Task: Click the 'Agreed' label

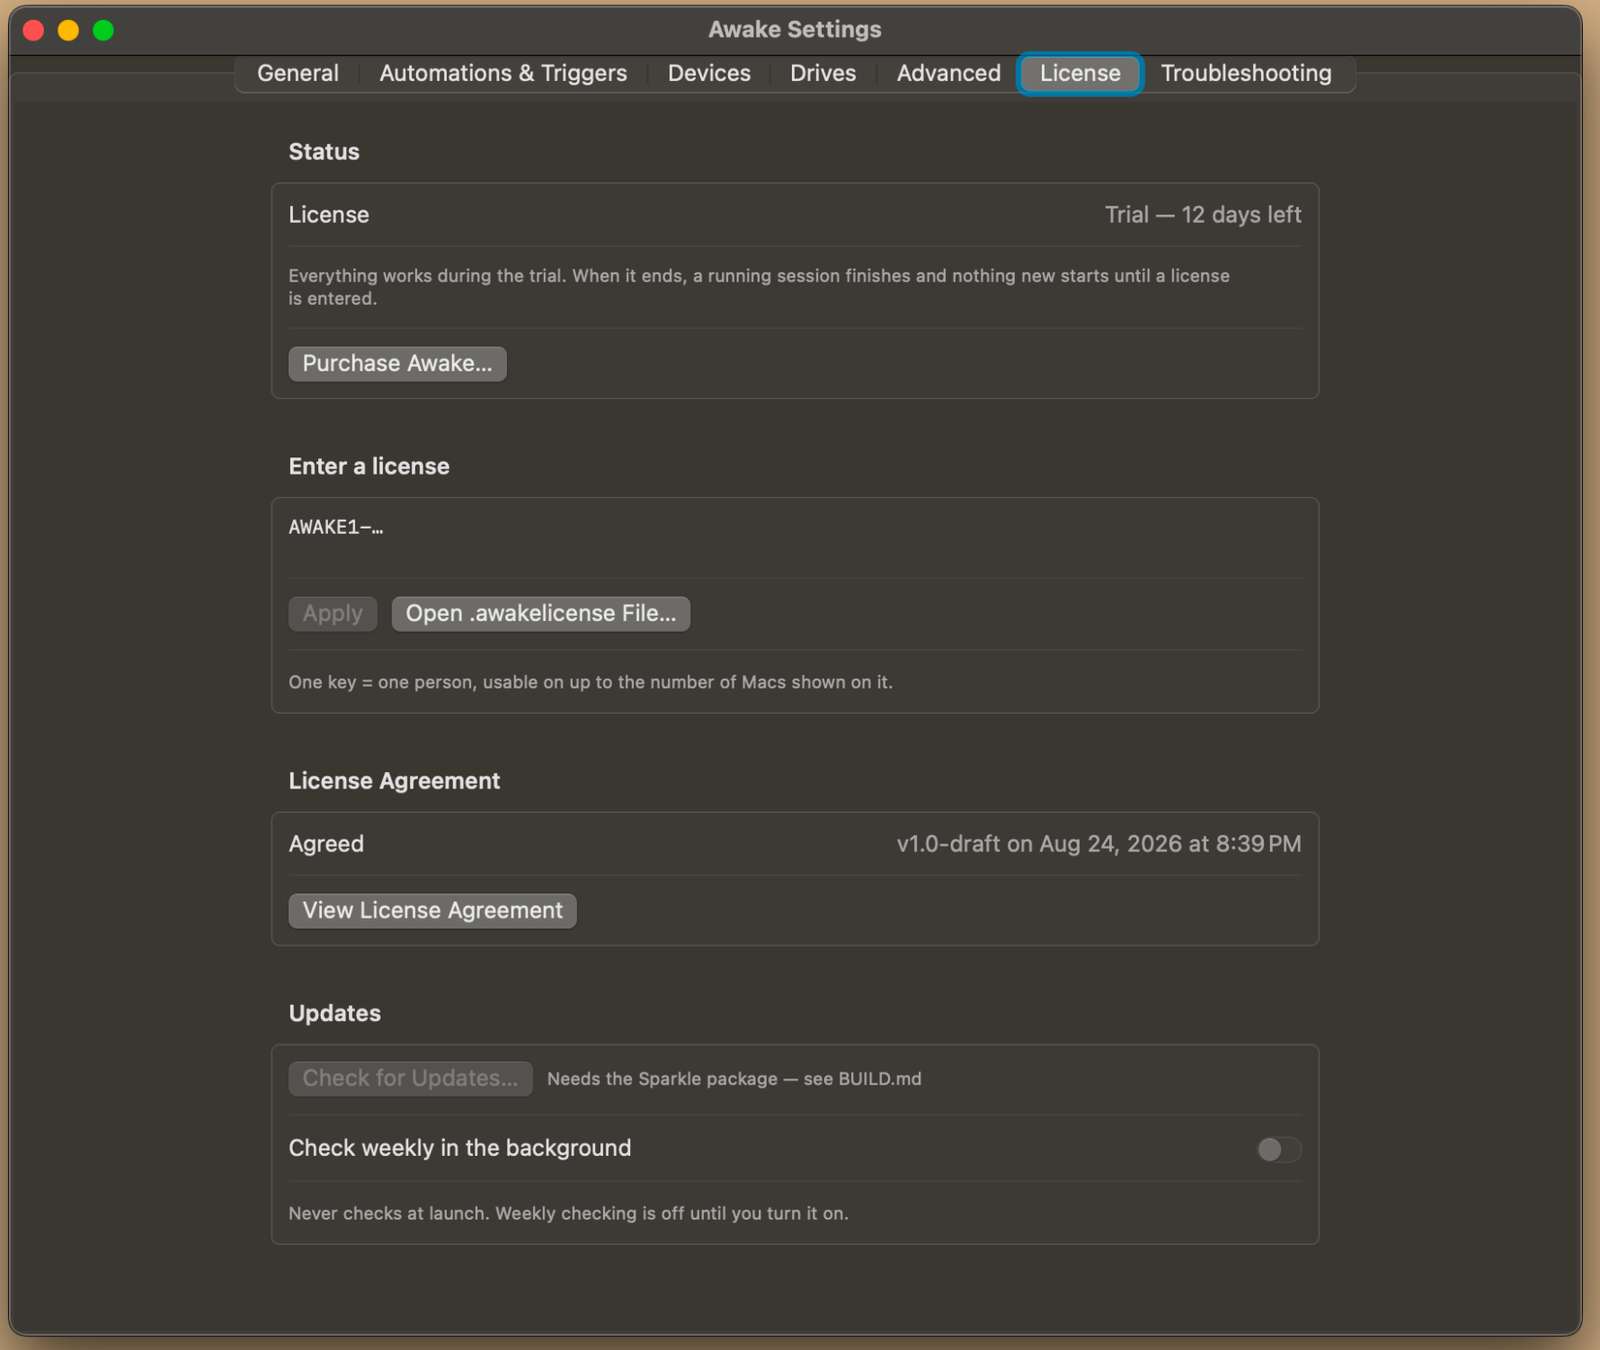Action: coord(326,844)
